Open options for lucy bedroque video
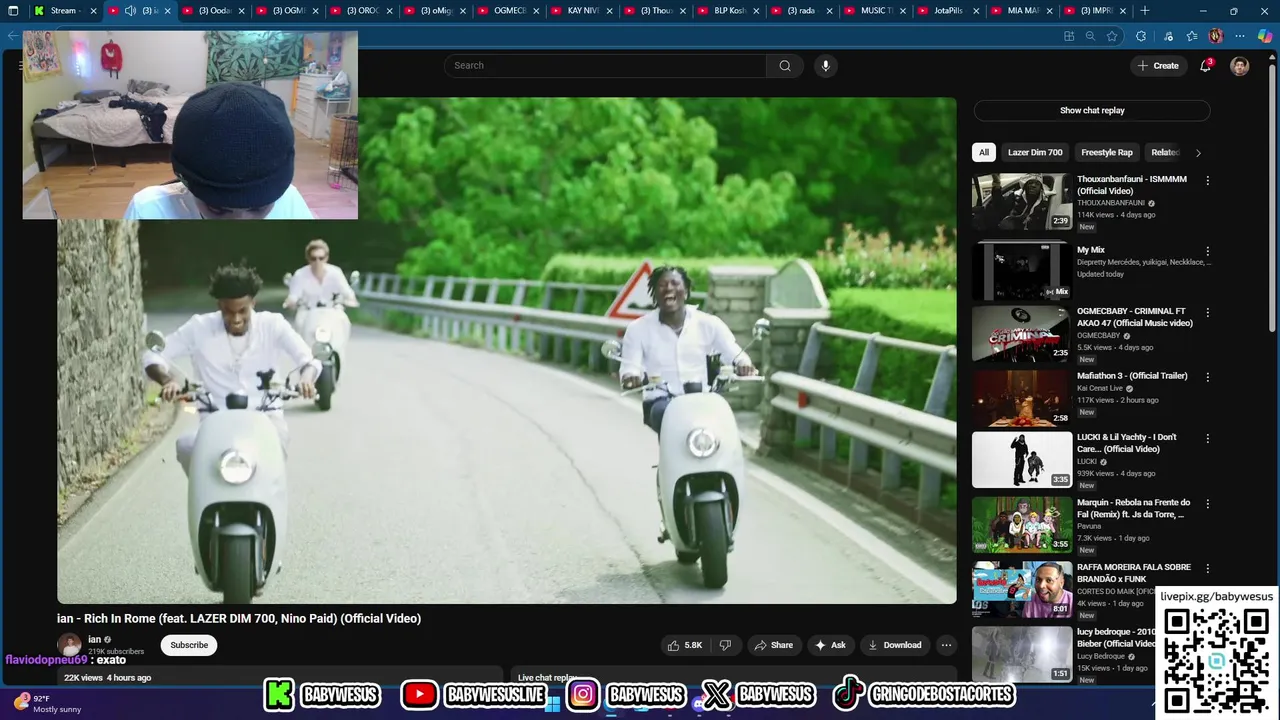 1207,633
